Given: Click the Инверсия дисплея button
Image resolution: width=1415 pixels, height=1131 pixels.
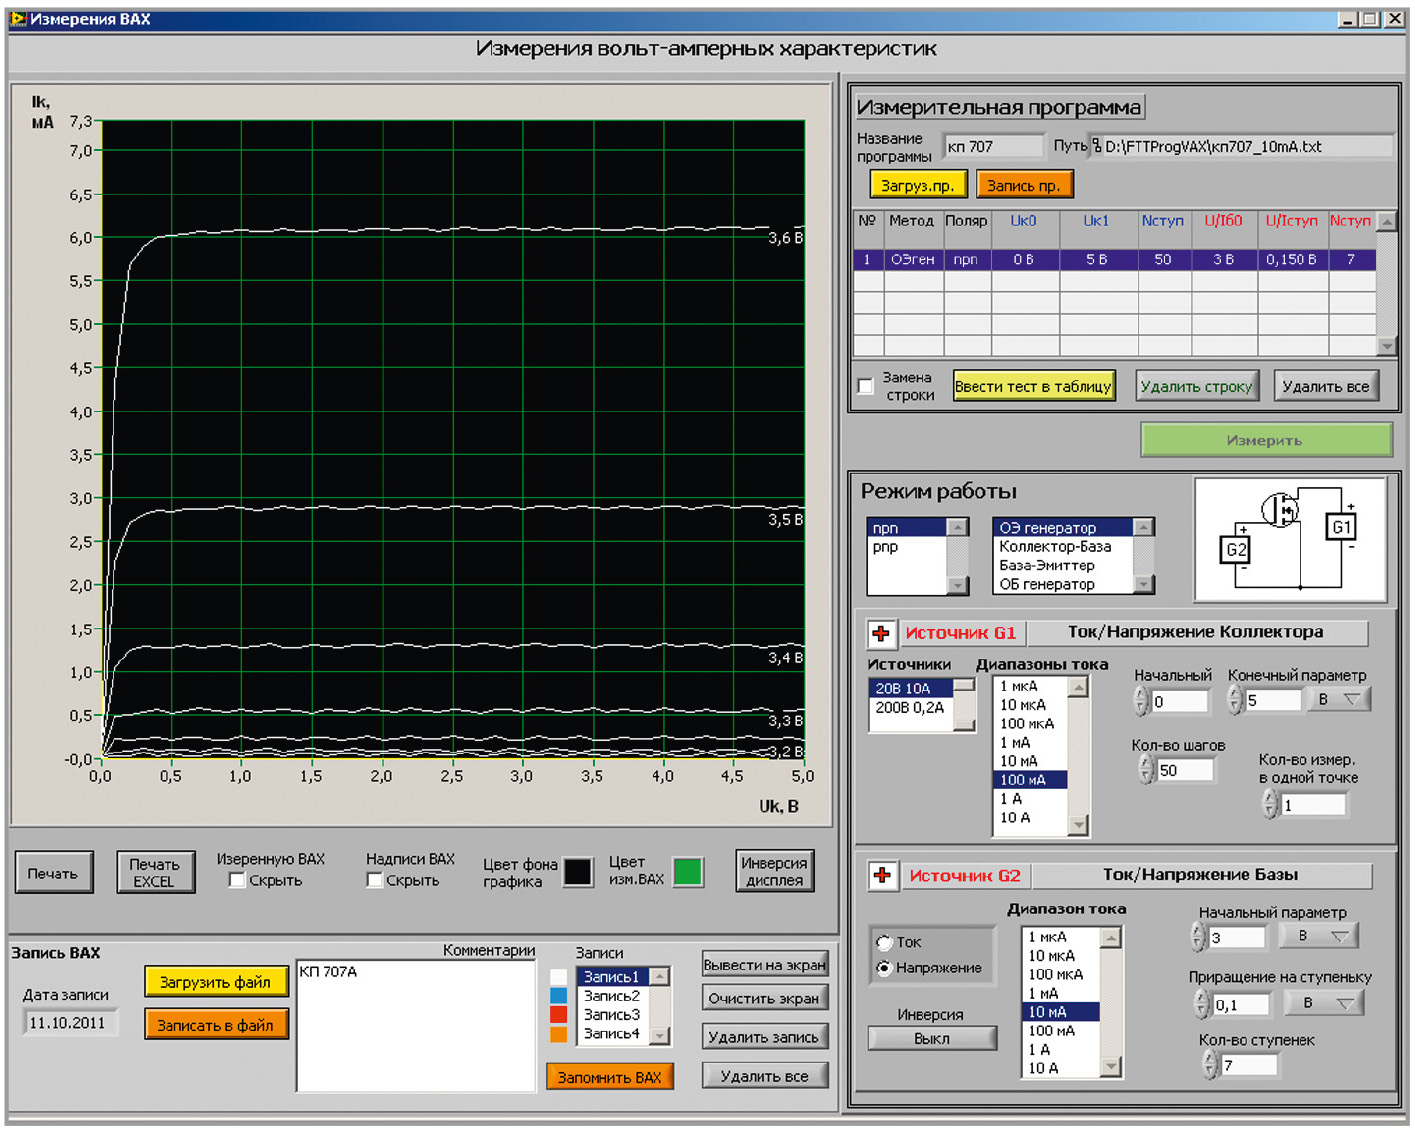Looking at the screenshot, I should tap(775, 871).
